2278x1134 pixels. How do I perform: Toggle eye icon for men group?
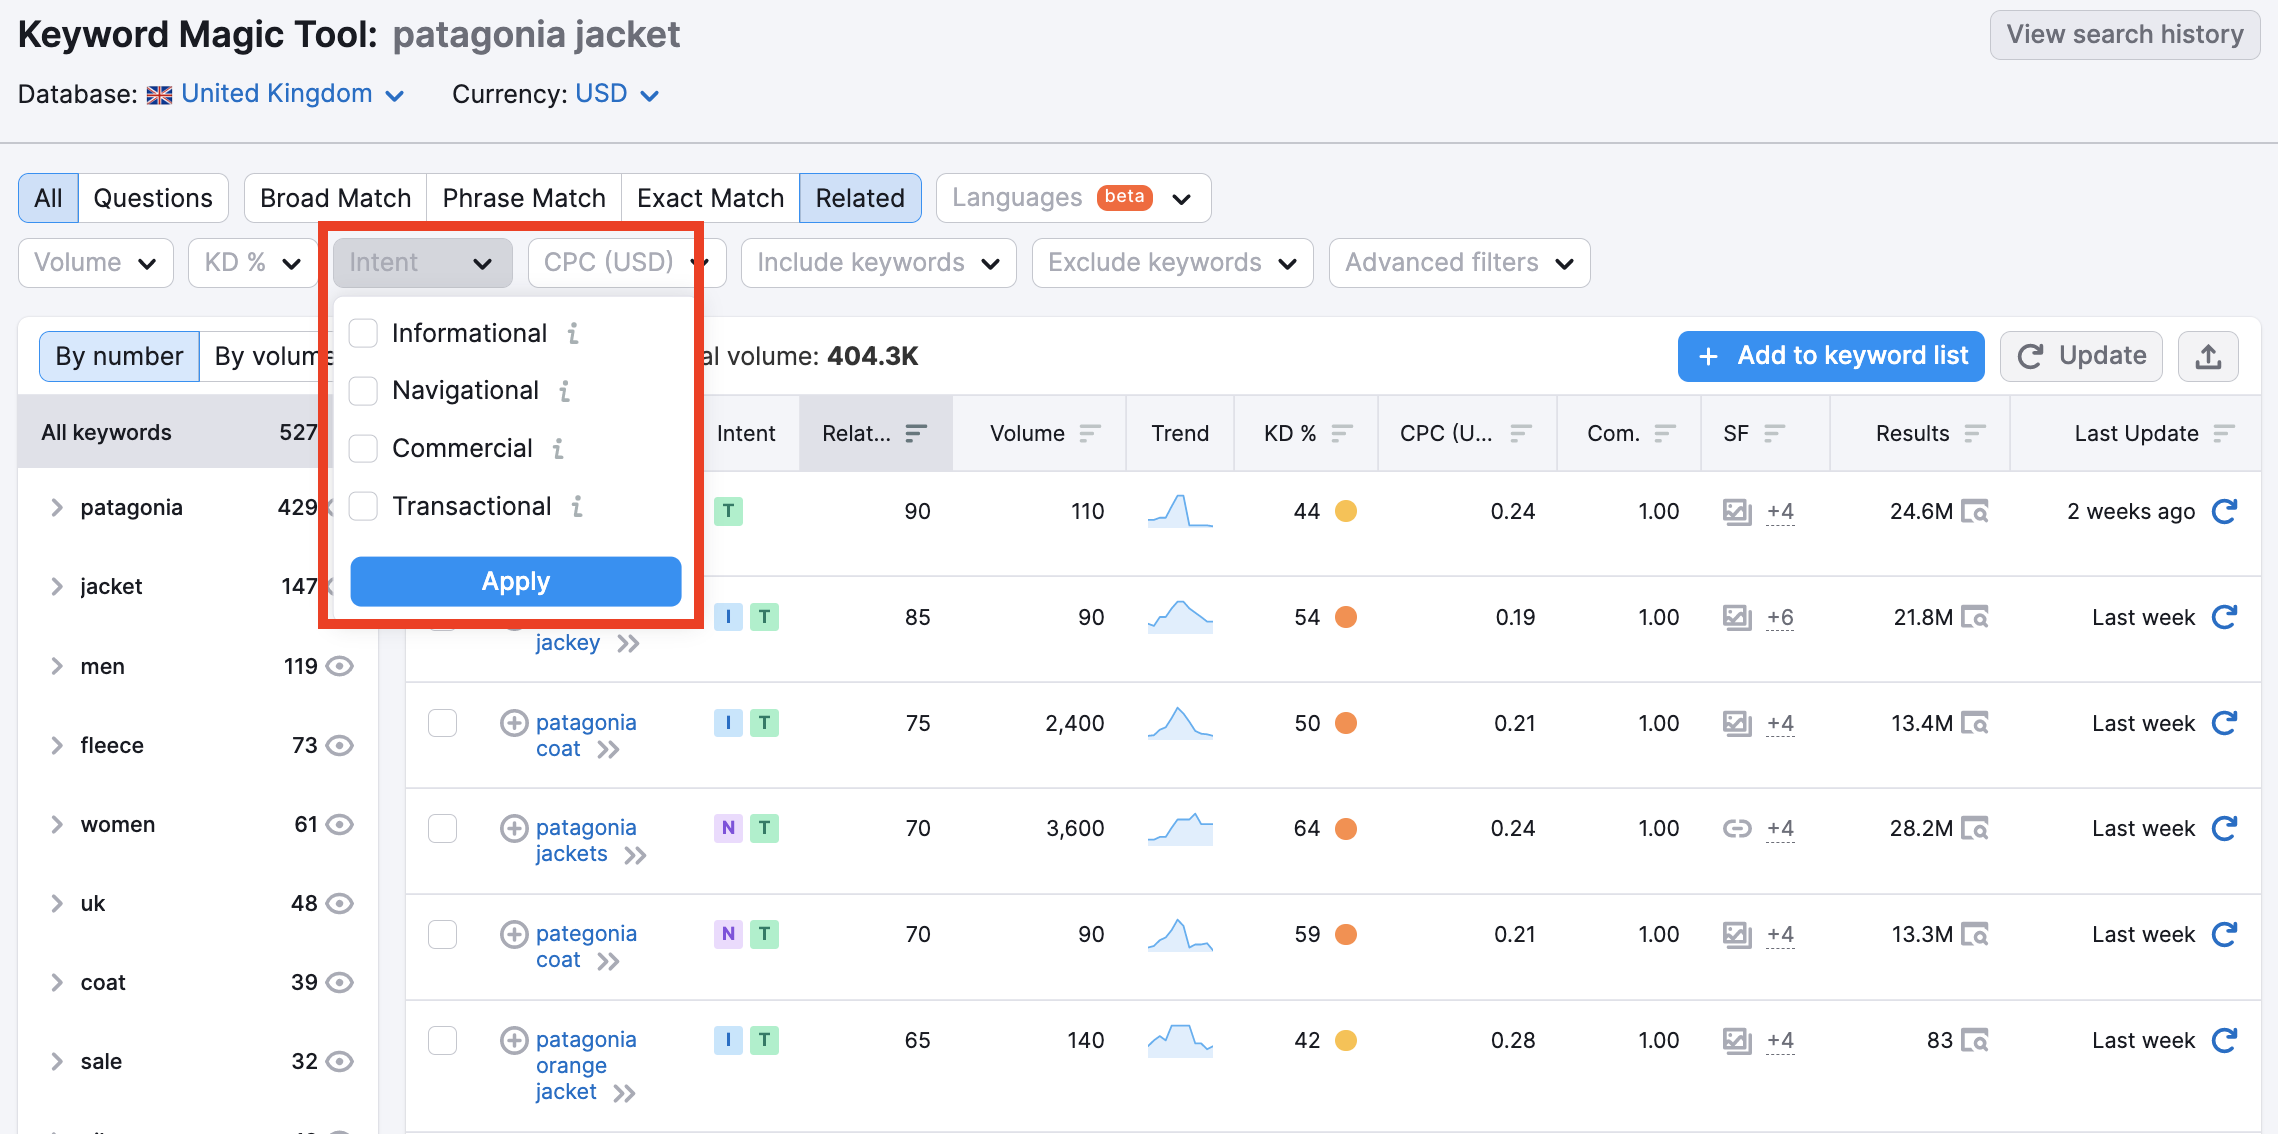click(x=340, y=666)
